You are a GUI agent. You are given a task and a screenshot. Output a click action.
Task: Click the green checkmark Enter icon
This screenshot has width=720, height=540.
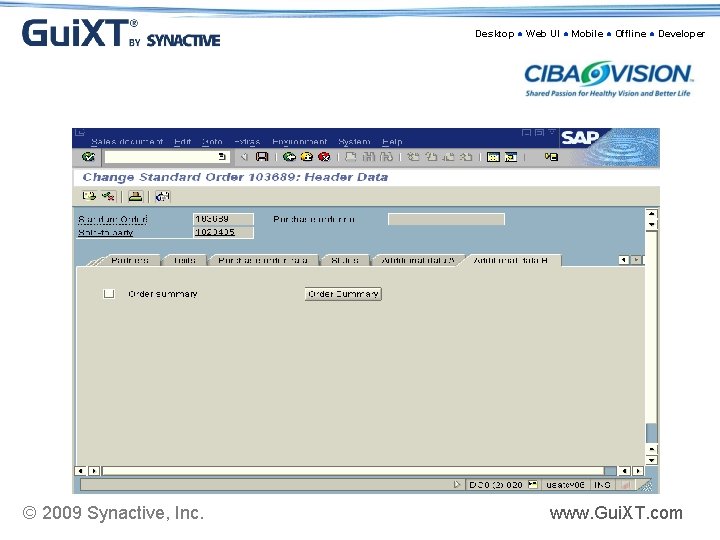point(88,157)
